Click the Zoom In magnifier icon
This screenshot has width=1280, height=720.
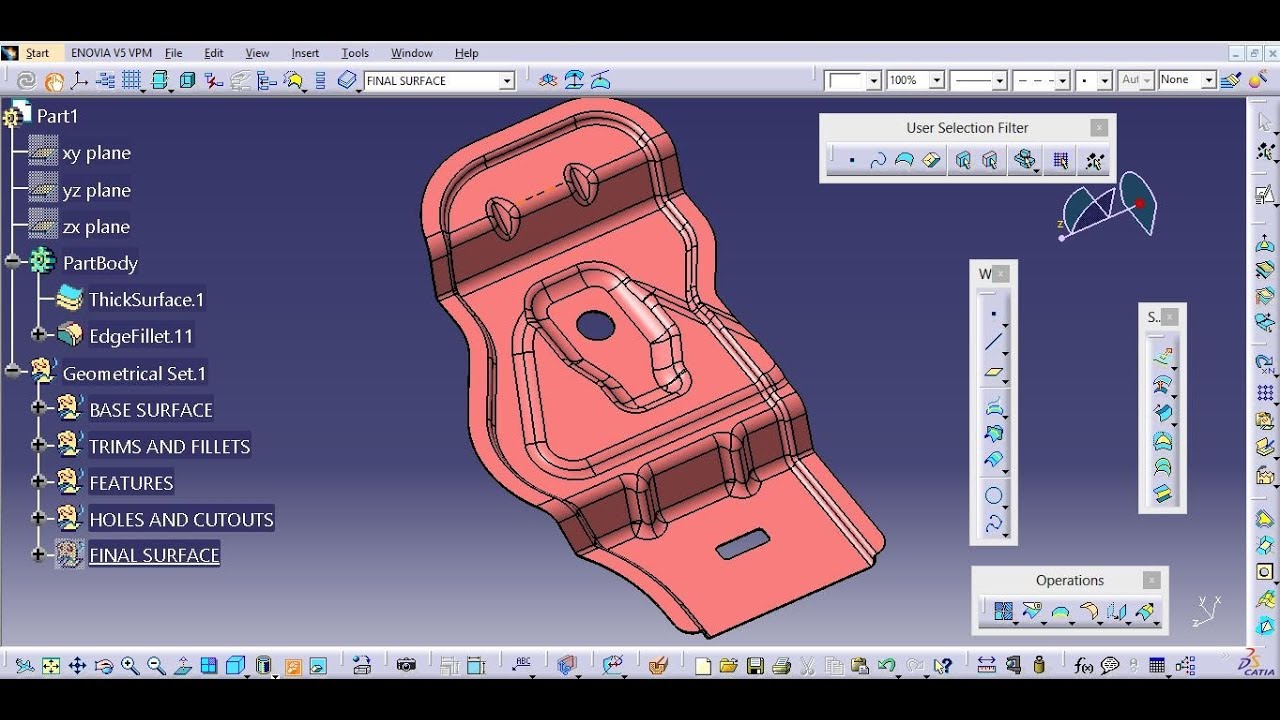coord(130,665)
